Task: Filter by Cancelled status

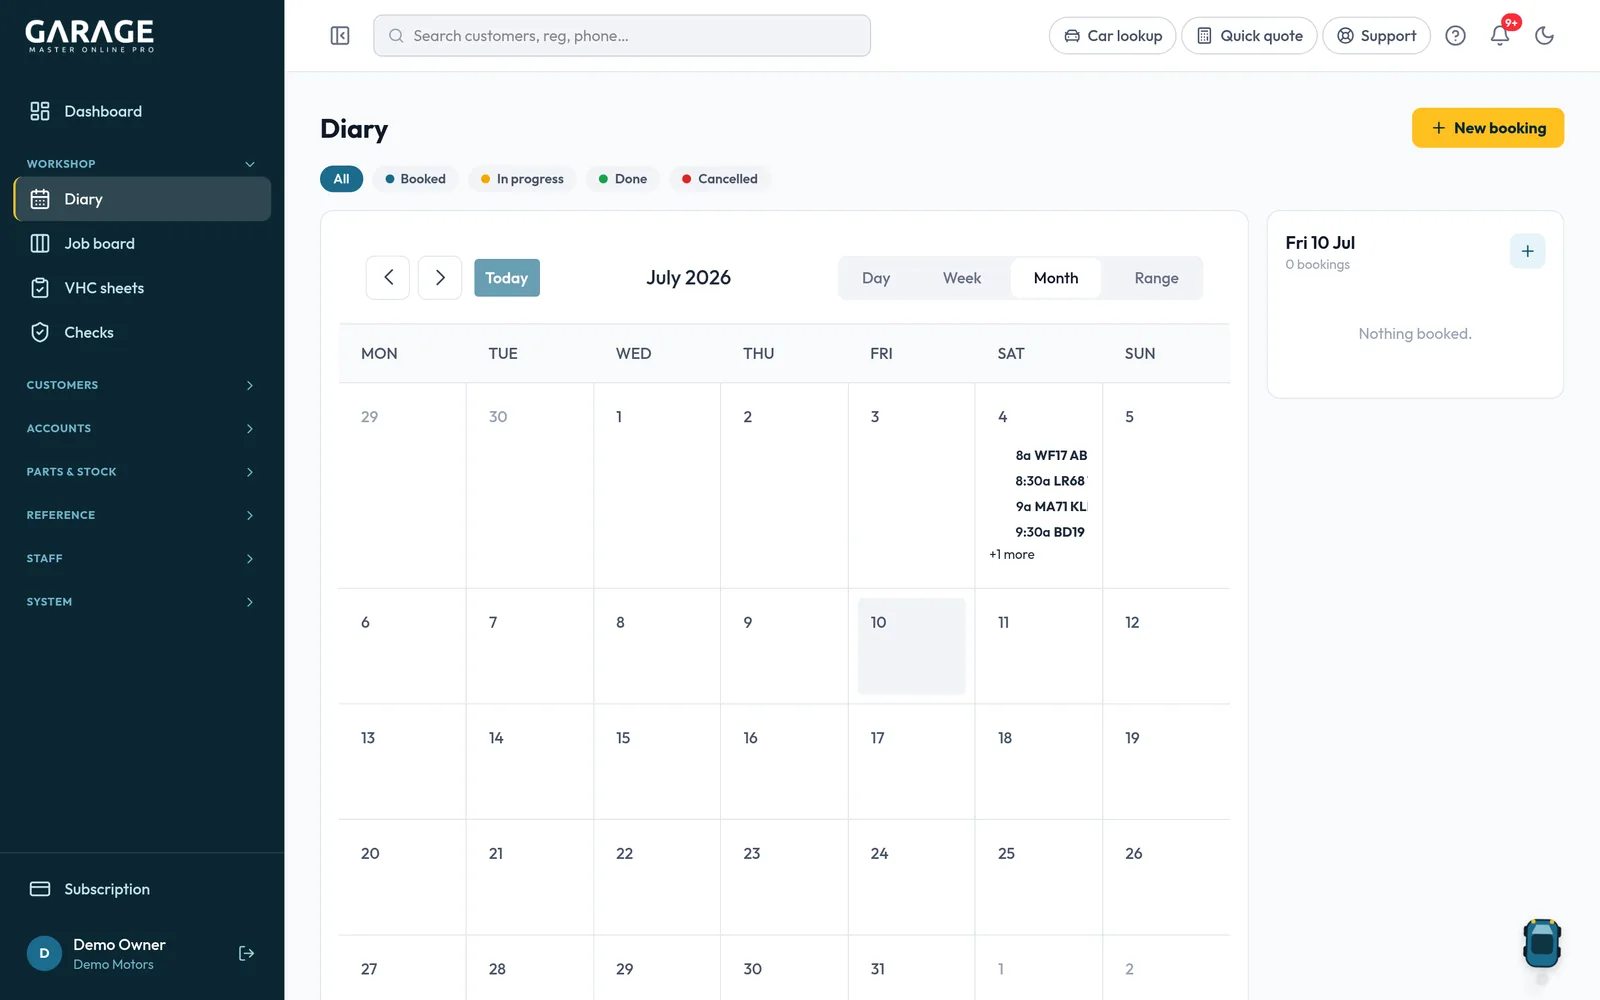Action: (x=719, y=179)
